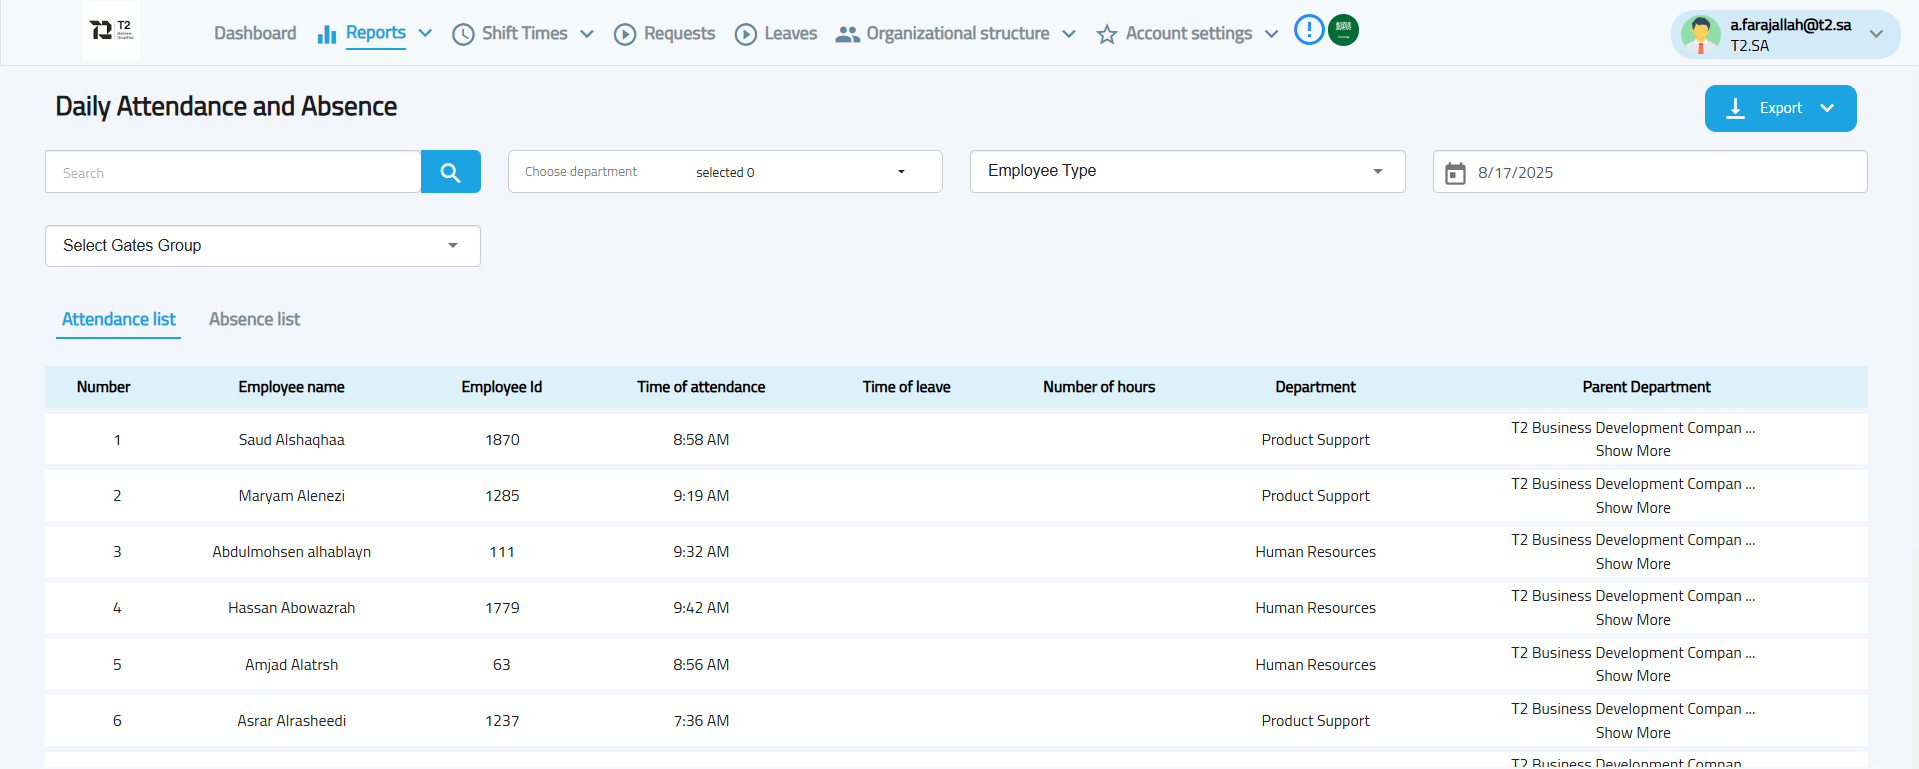
Task: Open Organizational structure menu
Action: pos(958,33)
